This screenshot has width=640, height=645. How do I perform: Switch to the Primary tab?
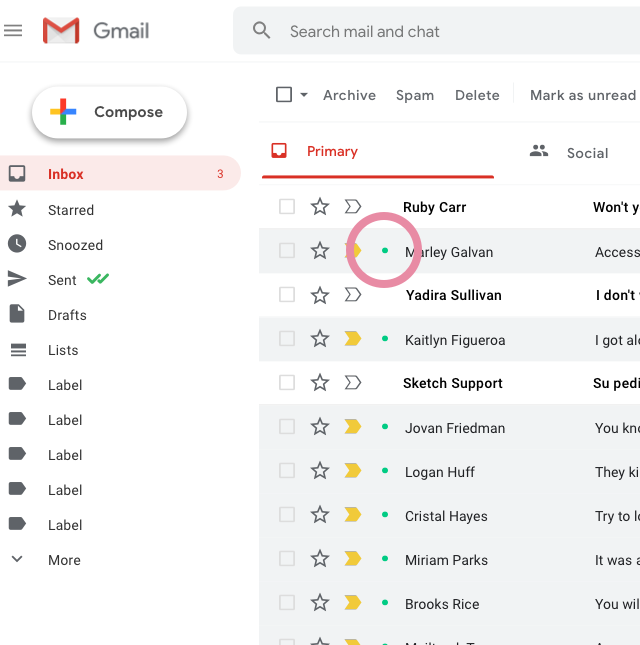(x=332, y=151)
